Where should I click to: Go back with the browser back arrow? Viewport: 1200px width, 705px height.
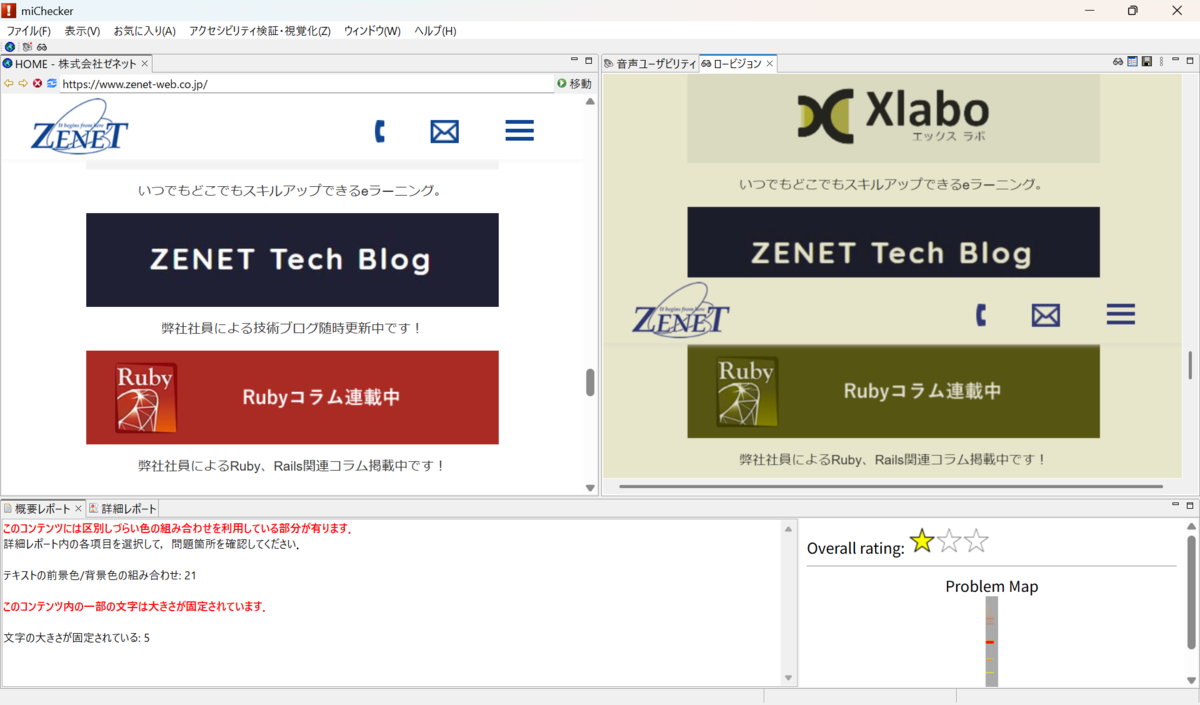(9, 84)
